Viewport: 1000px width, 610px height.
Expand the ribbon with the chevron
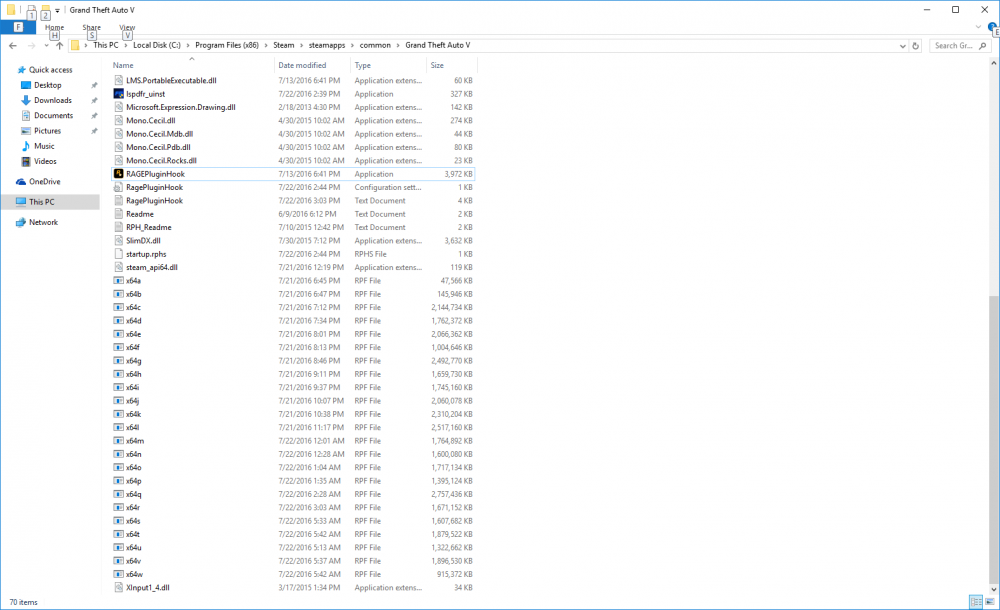click(978, 27)
